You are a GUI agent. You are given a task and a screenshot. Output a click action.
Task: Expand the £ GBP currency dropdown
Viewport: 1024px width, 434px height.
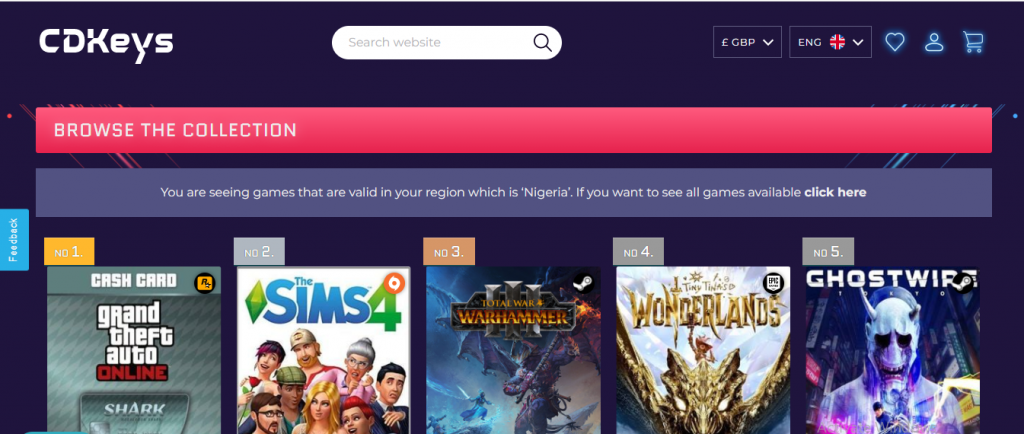click(x=747, y=42)
